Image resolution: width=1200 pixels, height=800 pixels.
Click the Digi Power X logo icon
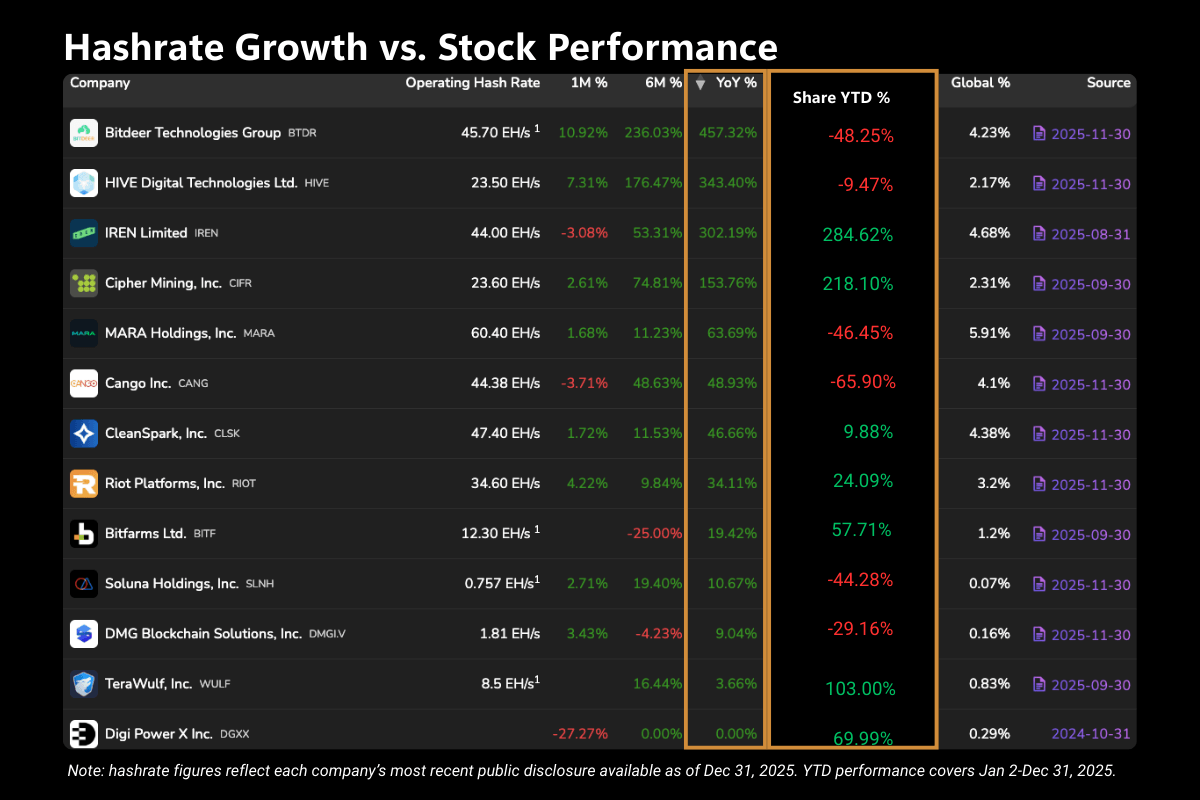84,734
